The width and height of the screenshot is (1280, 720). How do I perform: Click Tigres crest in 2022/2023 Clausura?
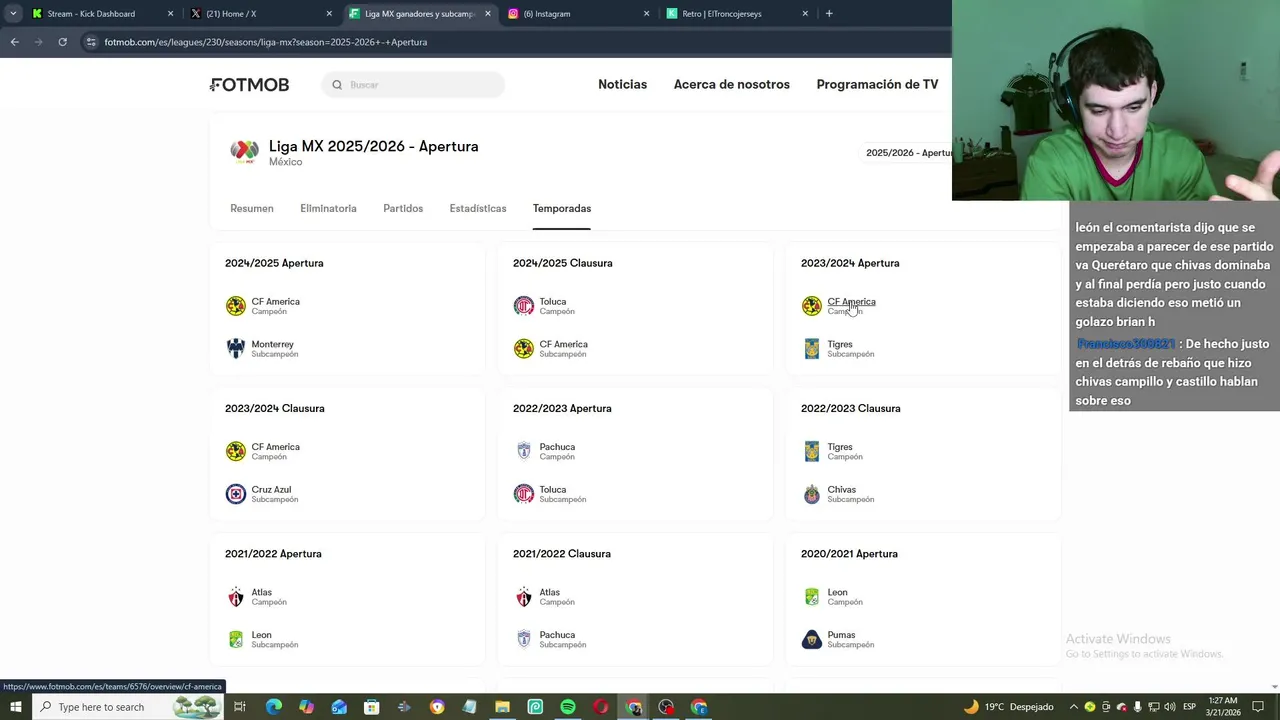(812, 451)
